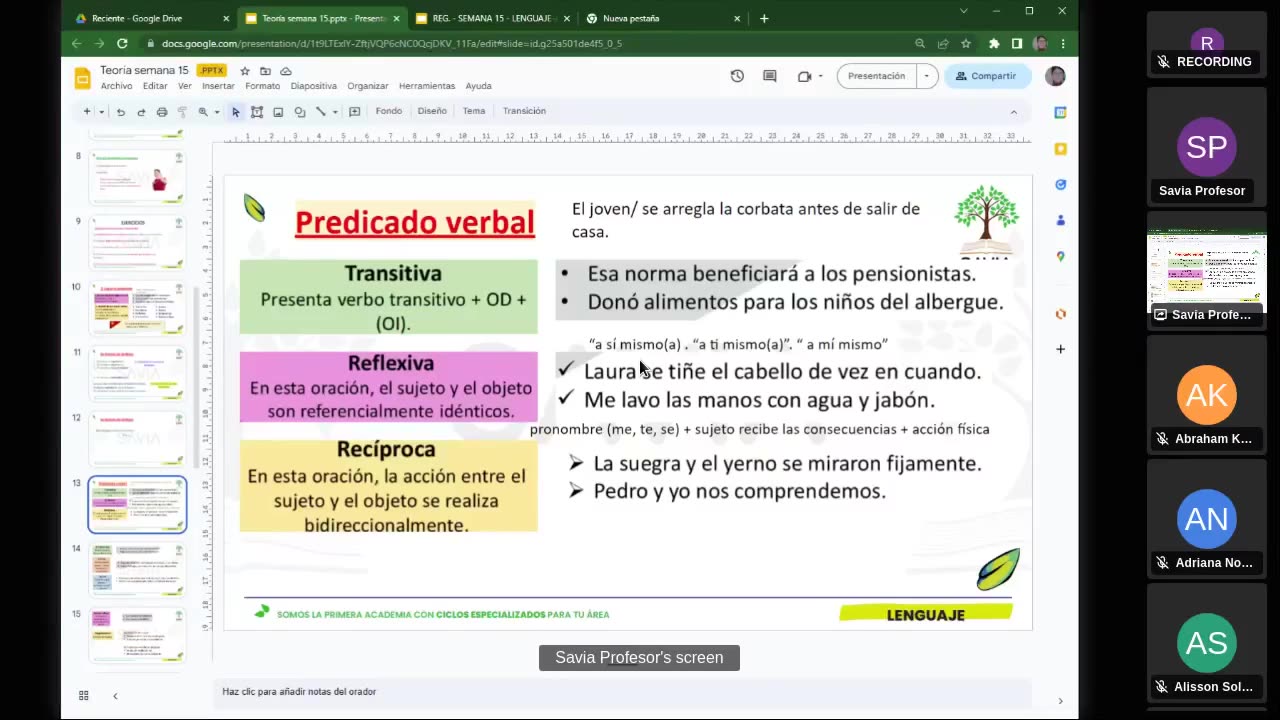1280x720 pixels.
Task: Click the Transición button
Action: click(x=524, y=111)
